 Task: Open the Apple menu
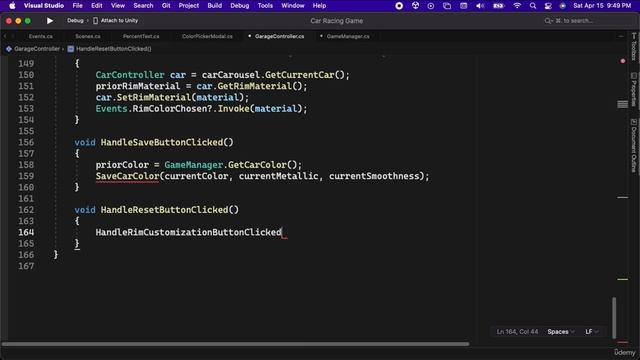click(x=12, y=6)
